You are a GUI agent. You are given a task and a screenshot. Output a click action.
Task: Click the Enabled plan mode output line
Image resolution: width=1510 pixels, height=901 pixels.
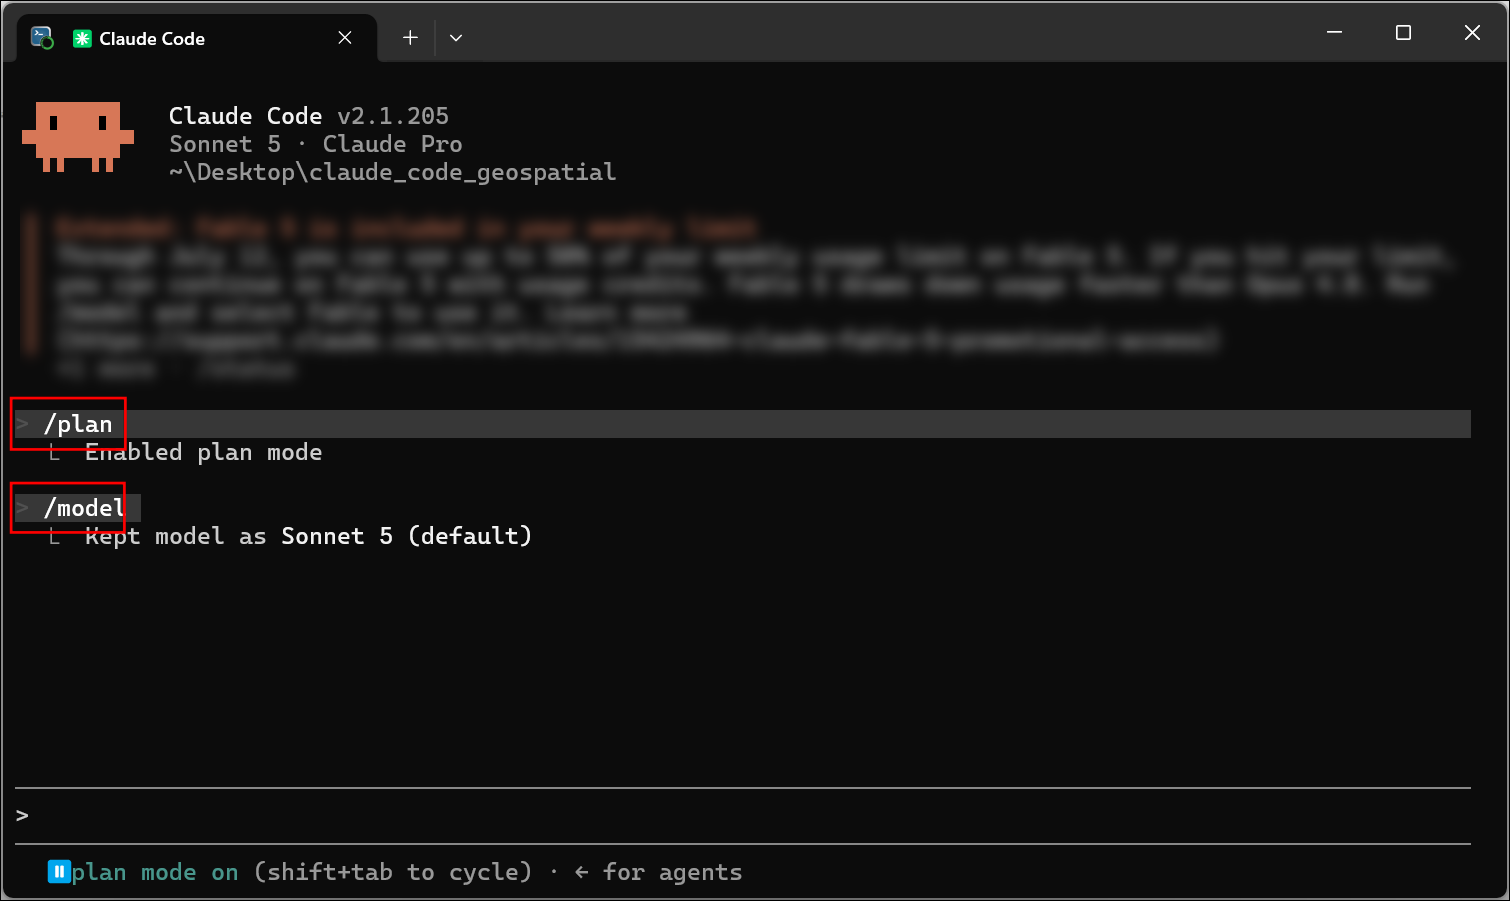[x=203, y=452]
